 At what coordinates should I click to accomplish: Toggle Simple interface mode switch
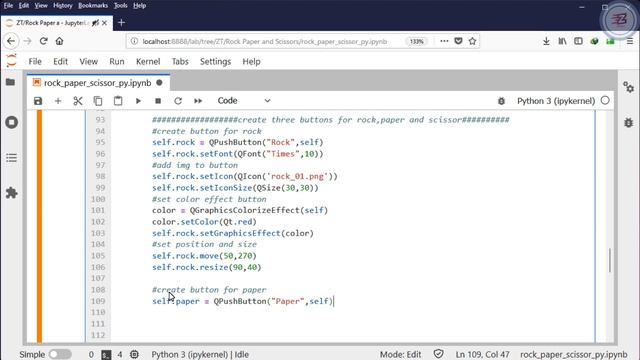coord(60,354)
